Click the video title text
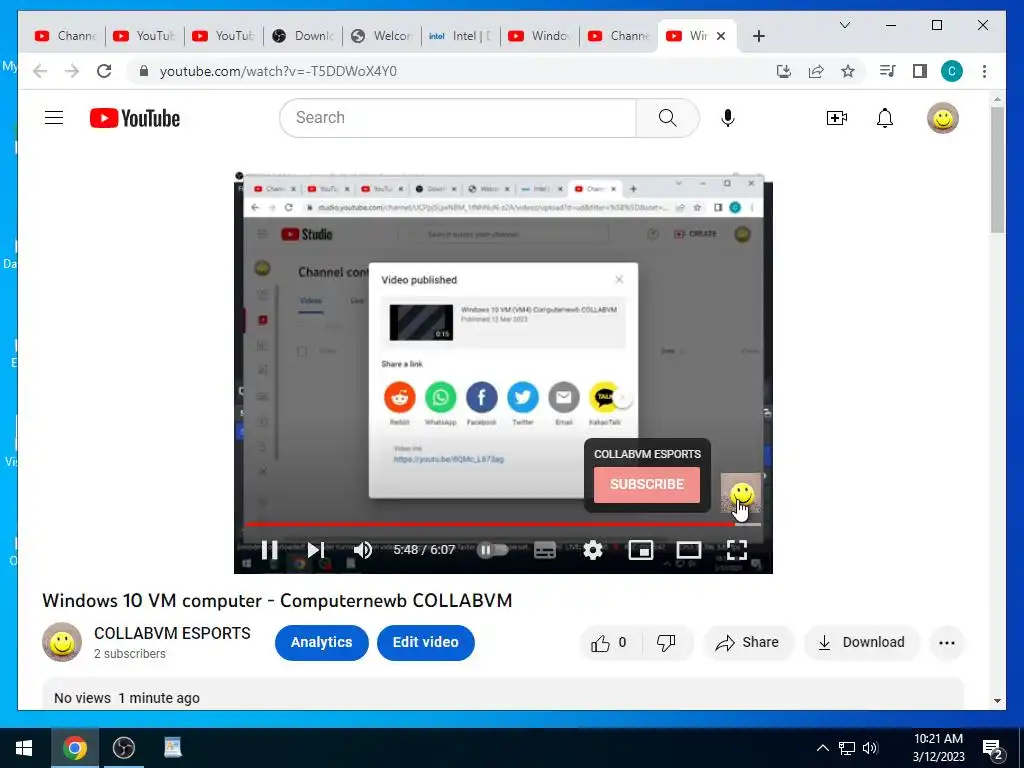1024x768 pixels. coord(277,601)
